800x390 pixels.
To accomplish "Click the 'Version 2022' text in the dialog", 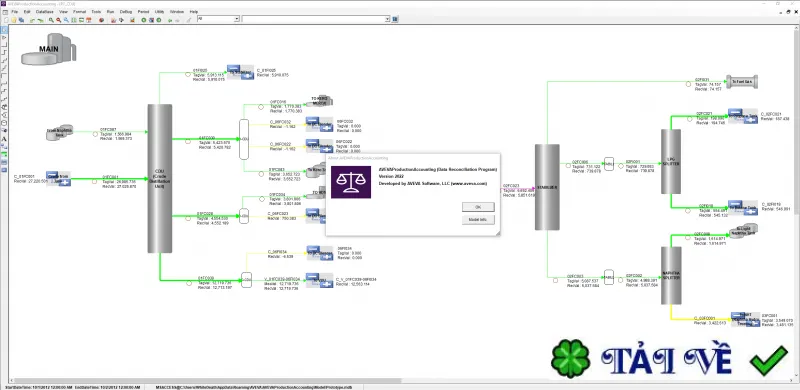I will click(391, 176).
